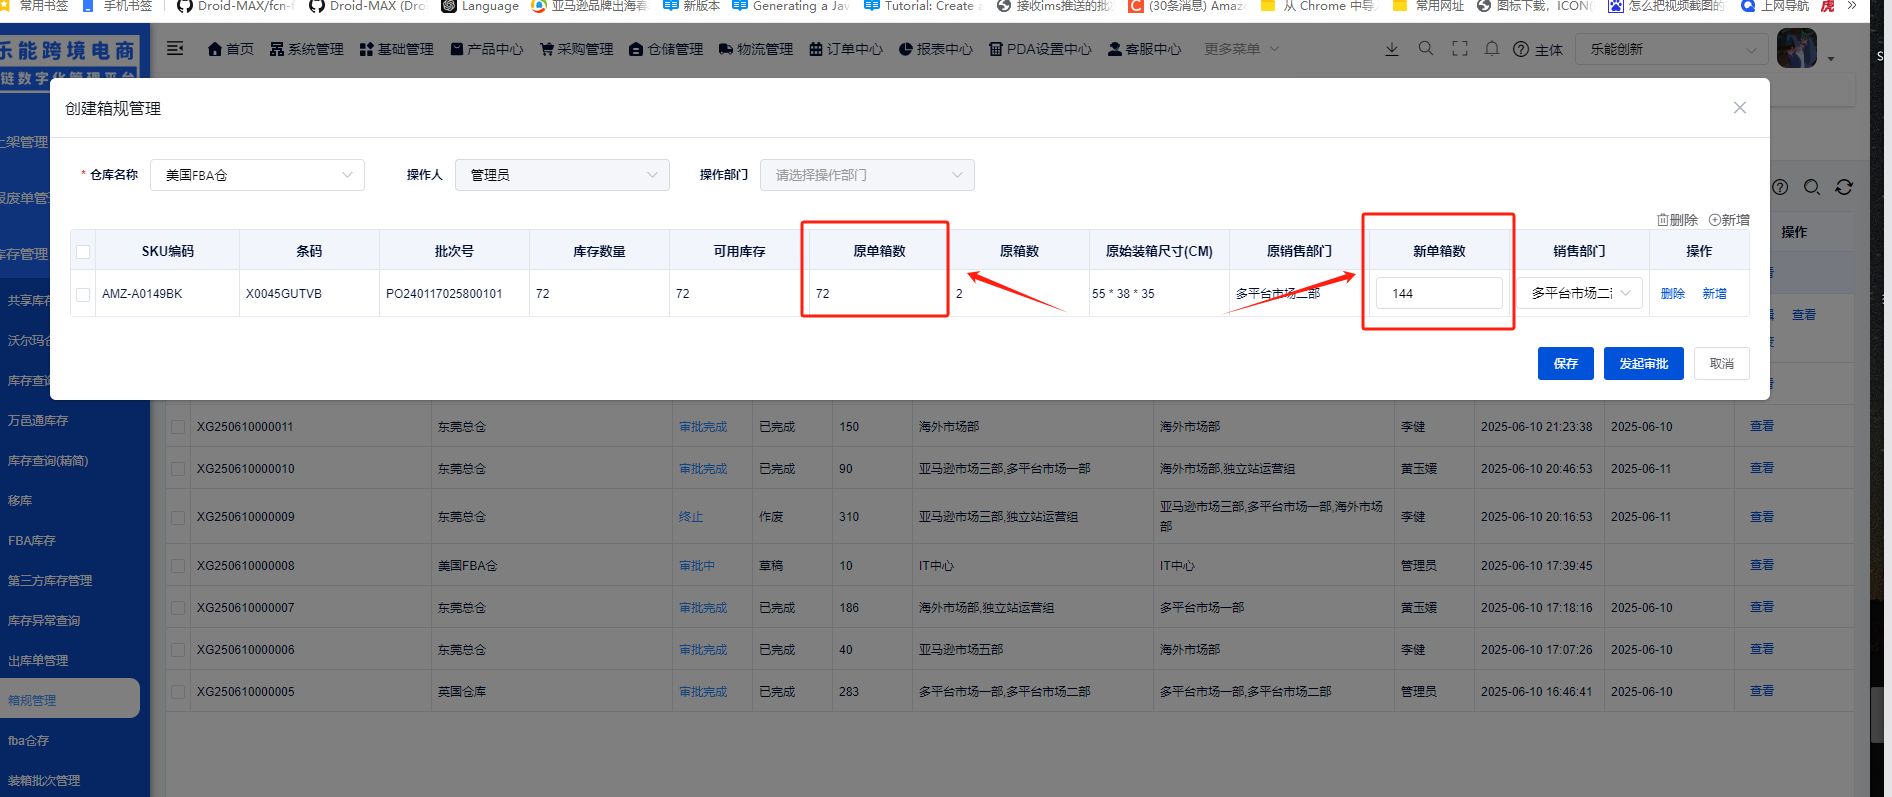Open the PDA设置中心 menu

[x=1040, y=49]
